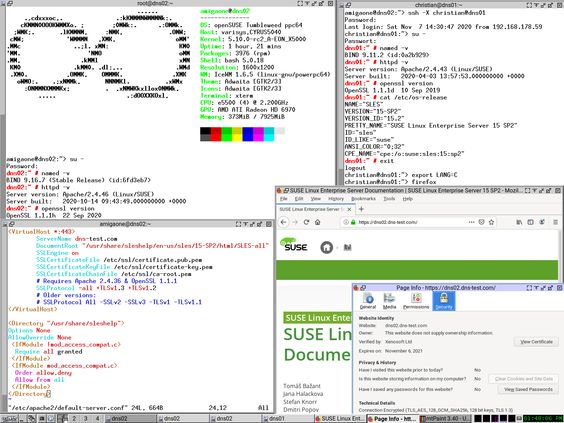Click 'Verified by: Xenosoft Ltd' text
This screenshot has height=423, width=564.
[x=385, y=342]
